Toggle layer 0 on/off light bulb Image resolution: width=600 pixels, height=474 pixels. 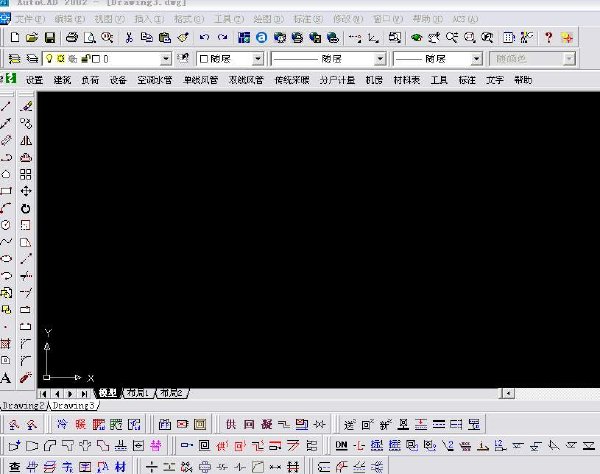49,59
